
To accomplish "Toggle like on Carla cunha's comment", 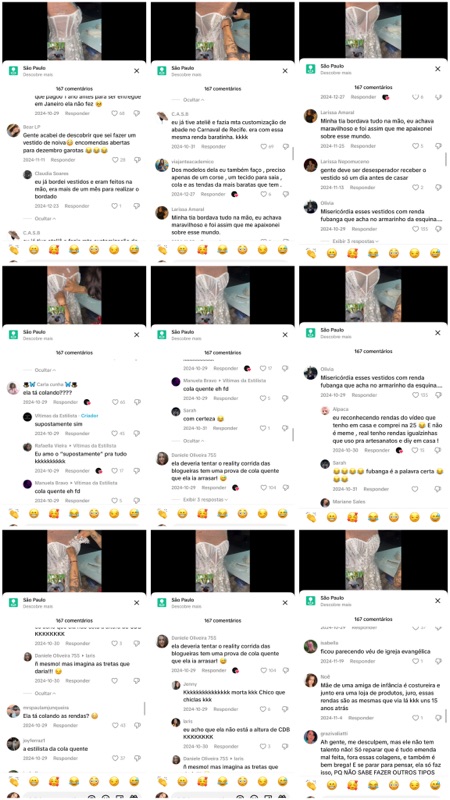I will click(x=115, y=402).
